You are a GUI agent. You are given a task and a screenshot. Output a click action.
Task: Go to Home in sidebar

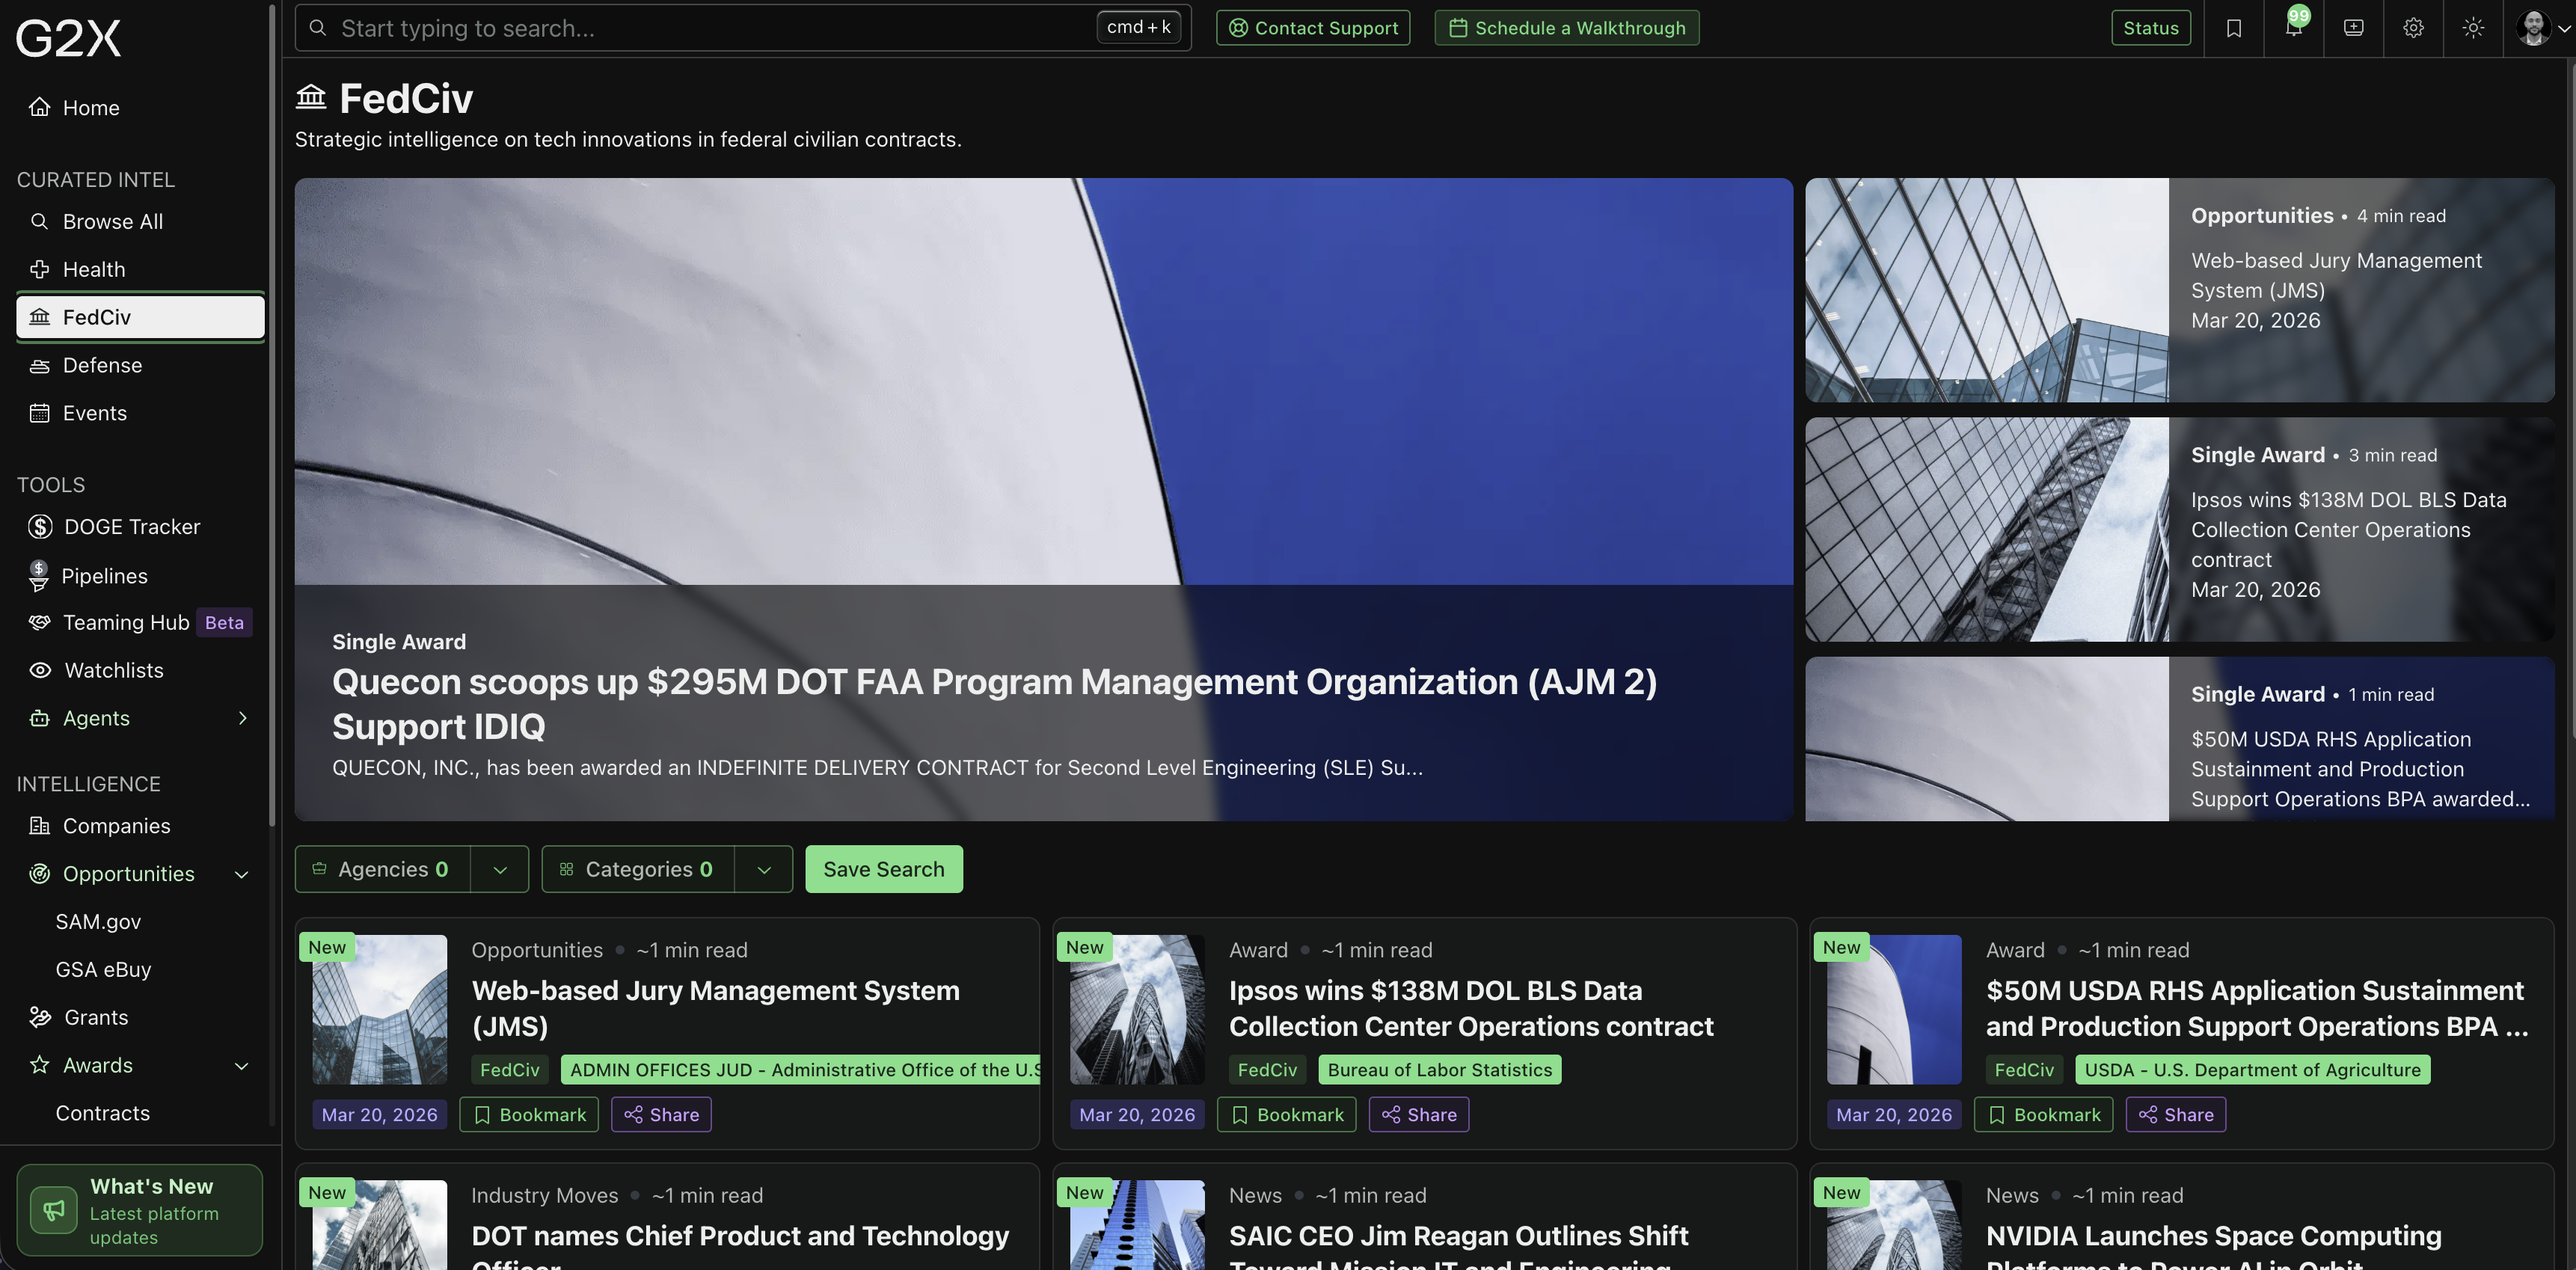[140, 108]
